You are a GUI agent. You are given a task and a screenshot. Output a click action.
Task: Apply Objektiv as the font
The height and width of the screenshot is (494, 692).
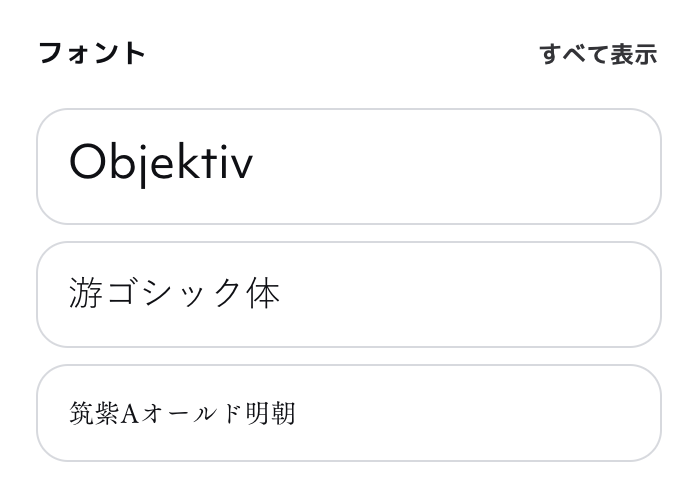click(348, 166)
